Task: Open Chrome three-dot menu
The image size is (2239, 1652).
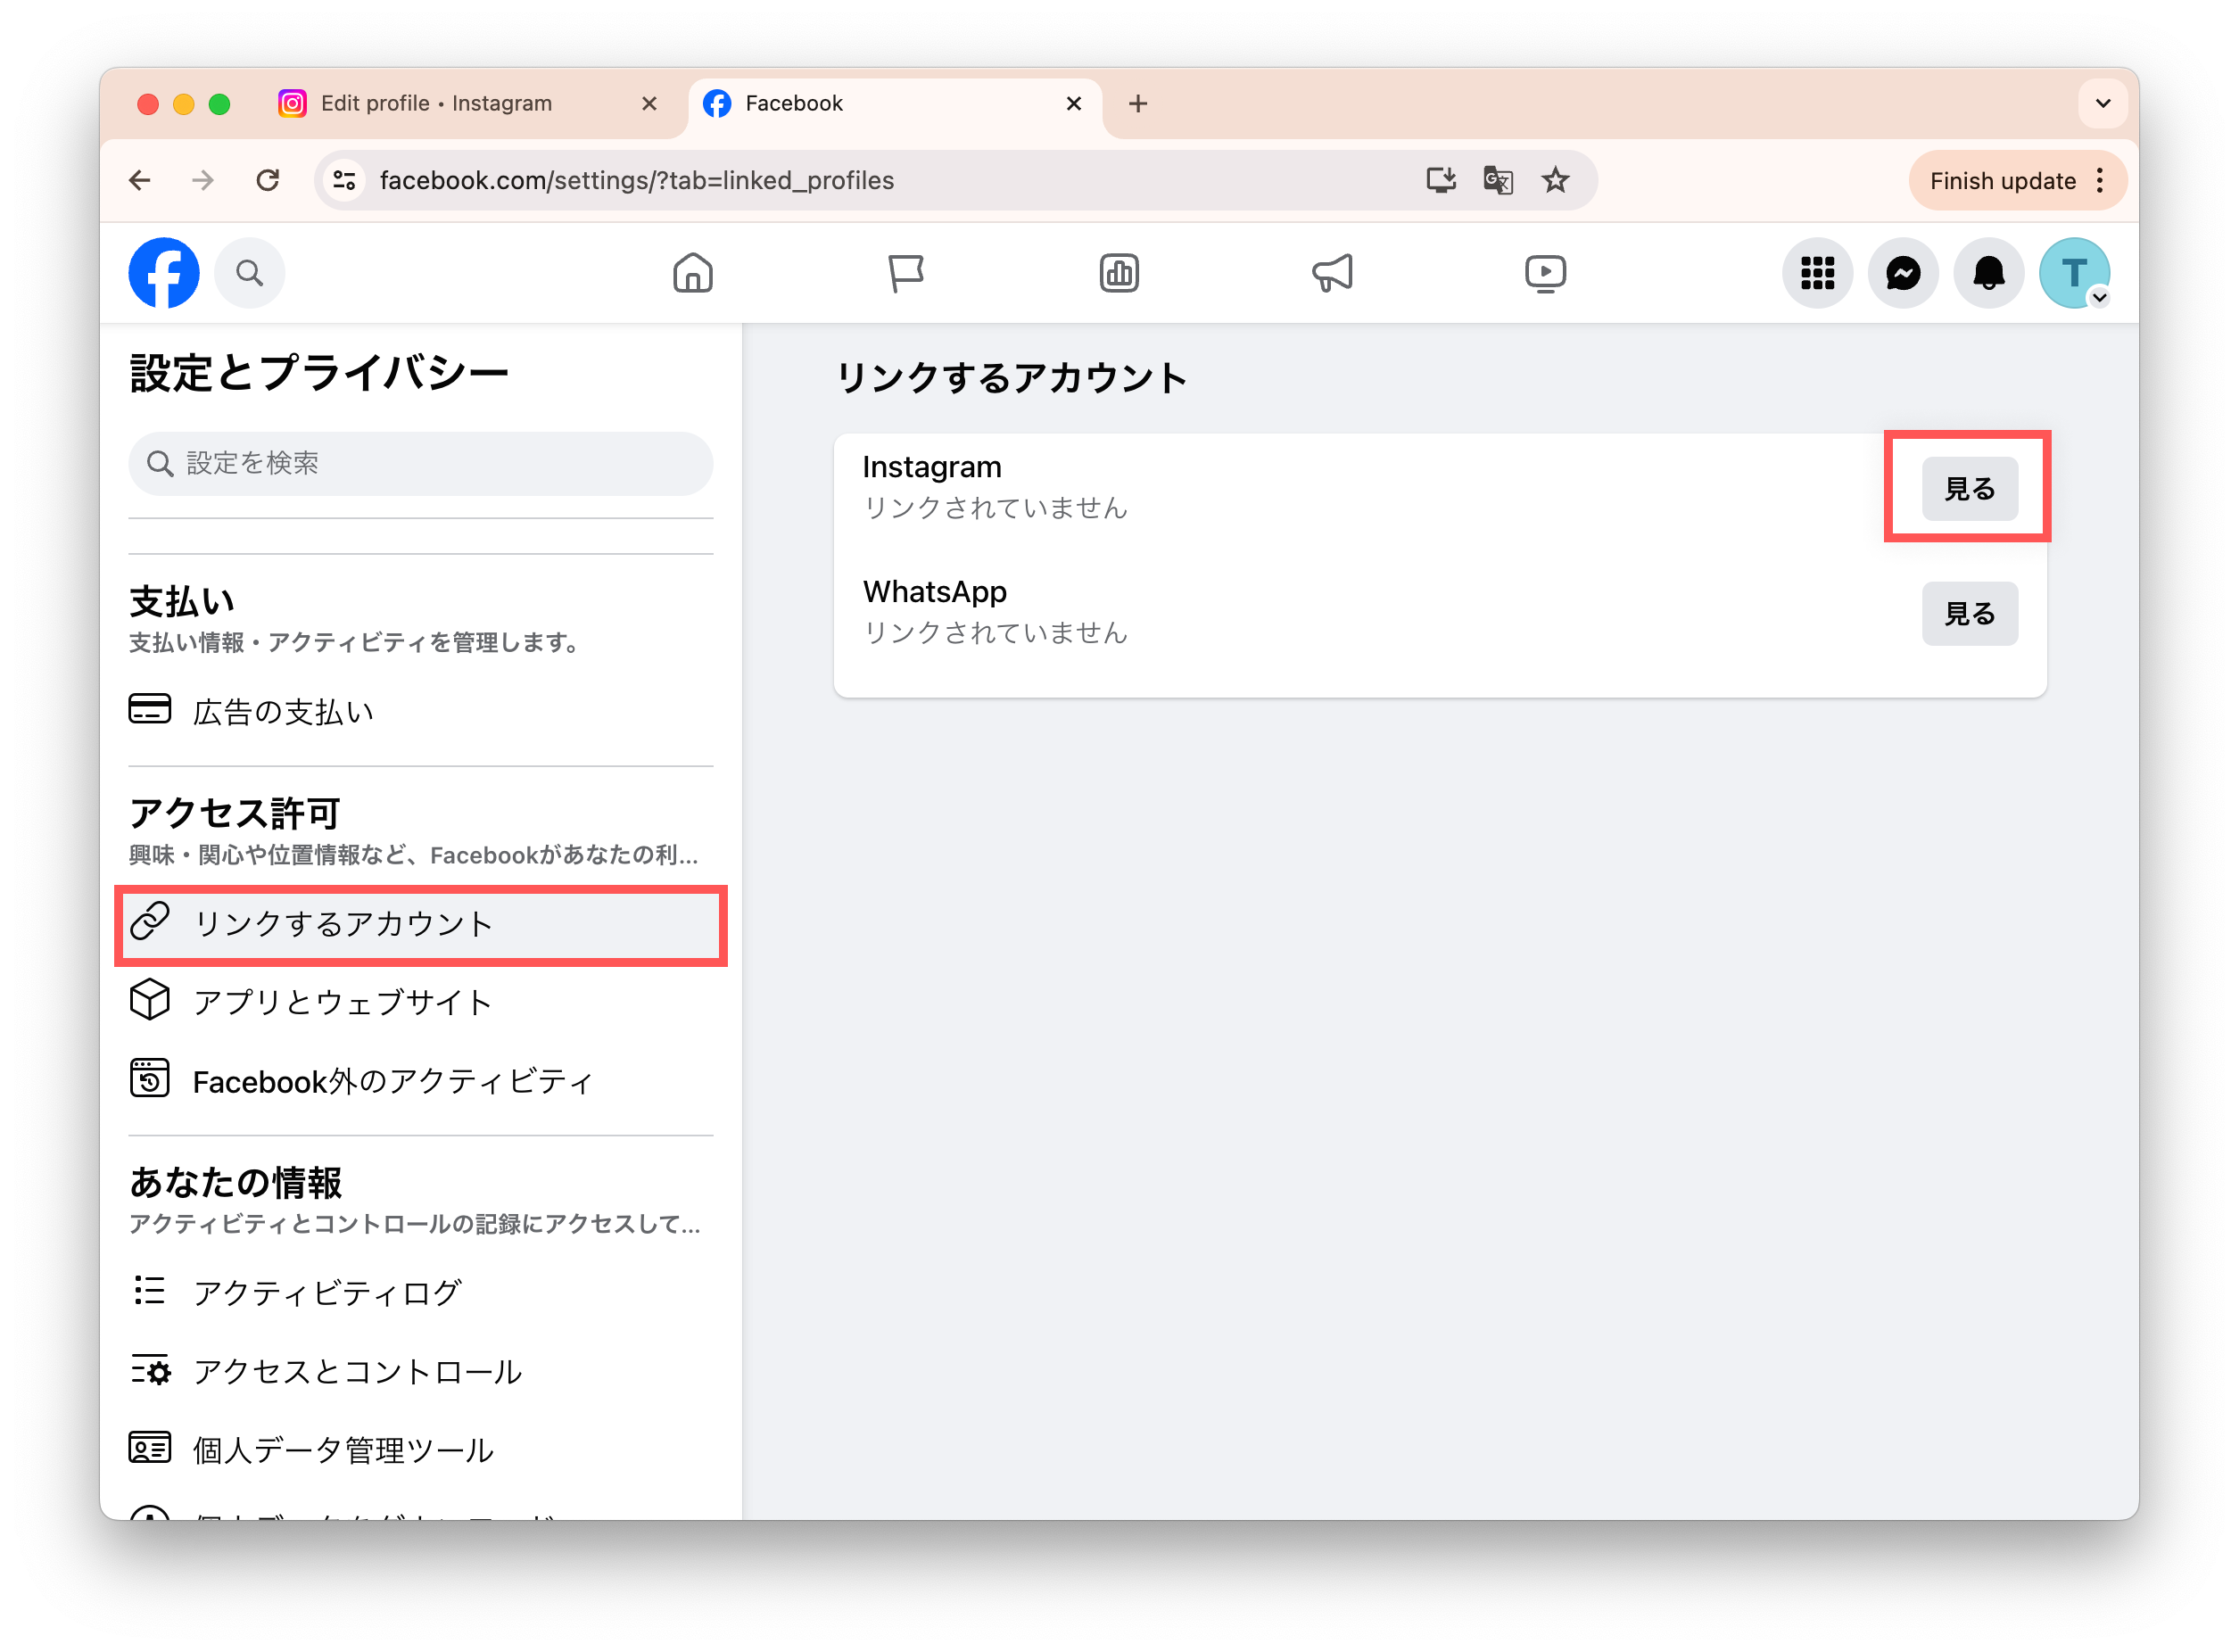Action: (2100, 180)
